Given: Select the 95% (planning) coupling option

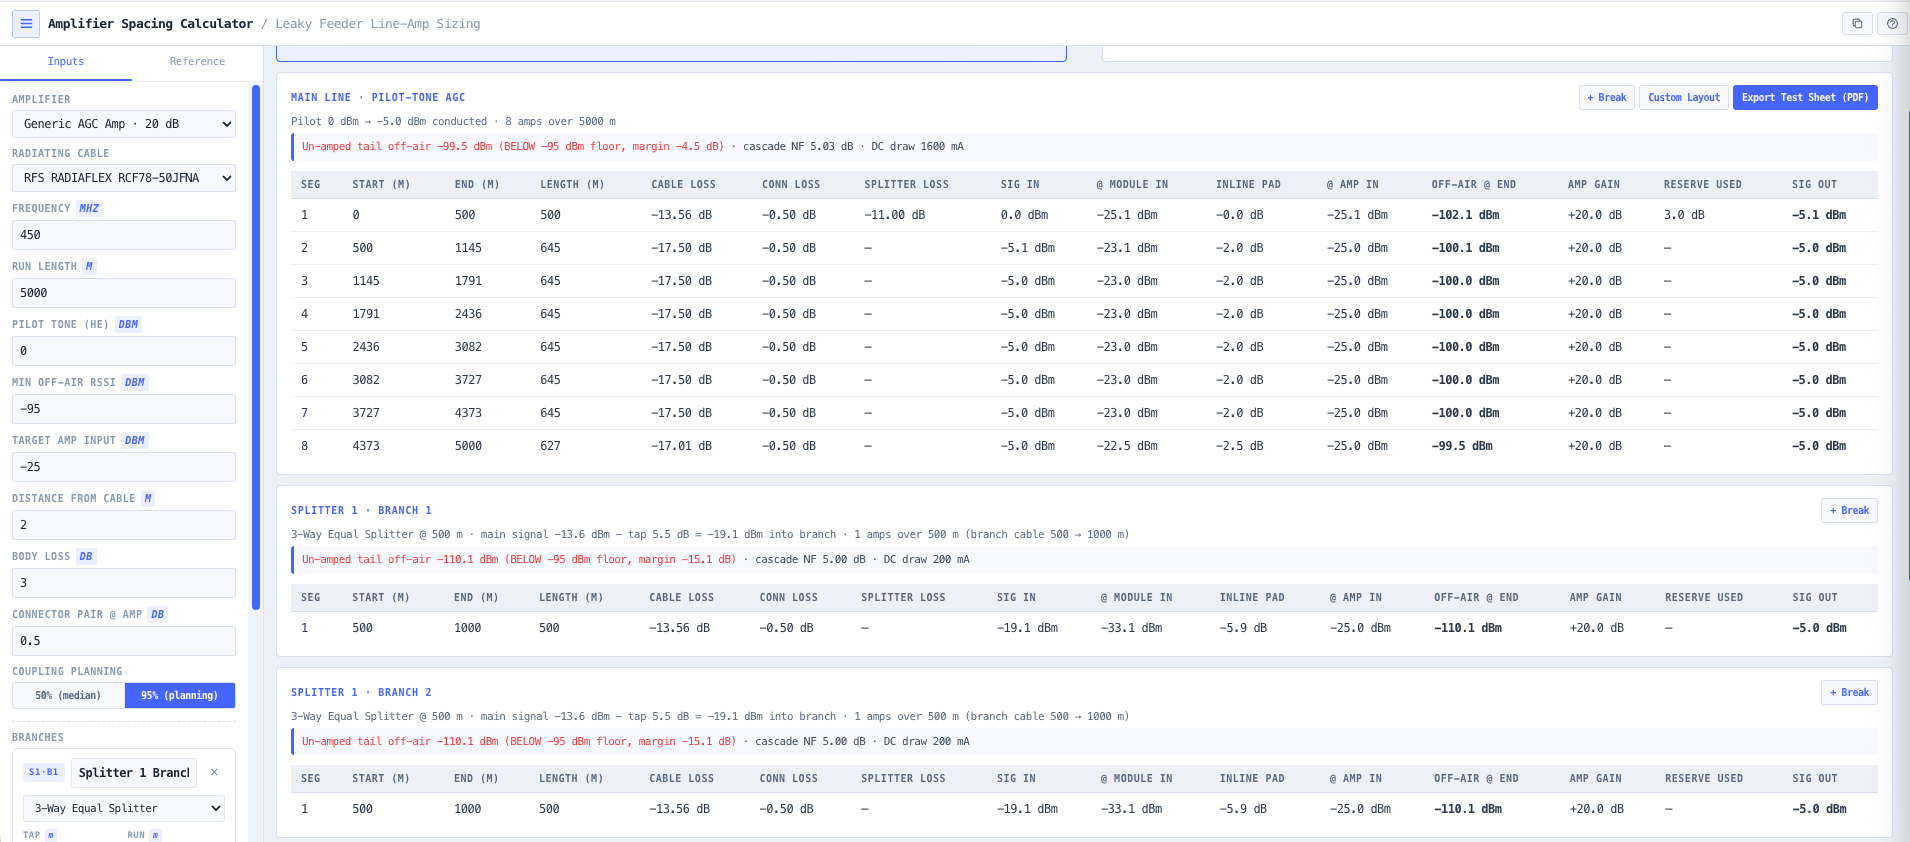Looking at the screenshot, I should click(180, 695).
